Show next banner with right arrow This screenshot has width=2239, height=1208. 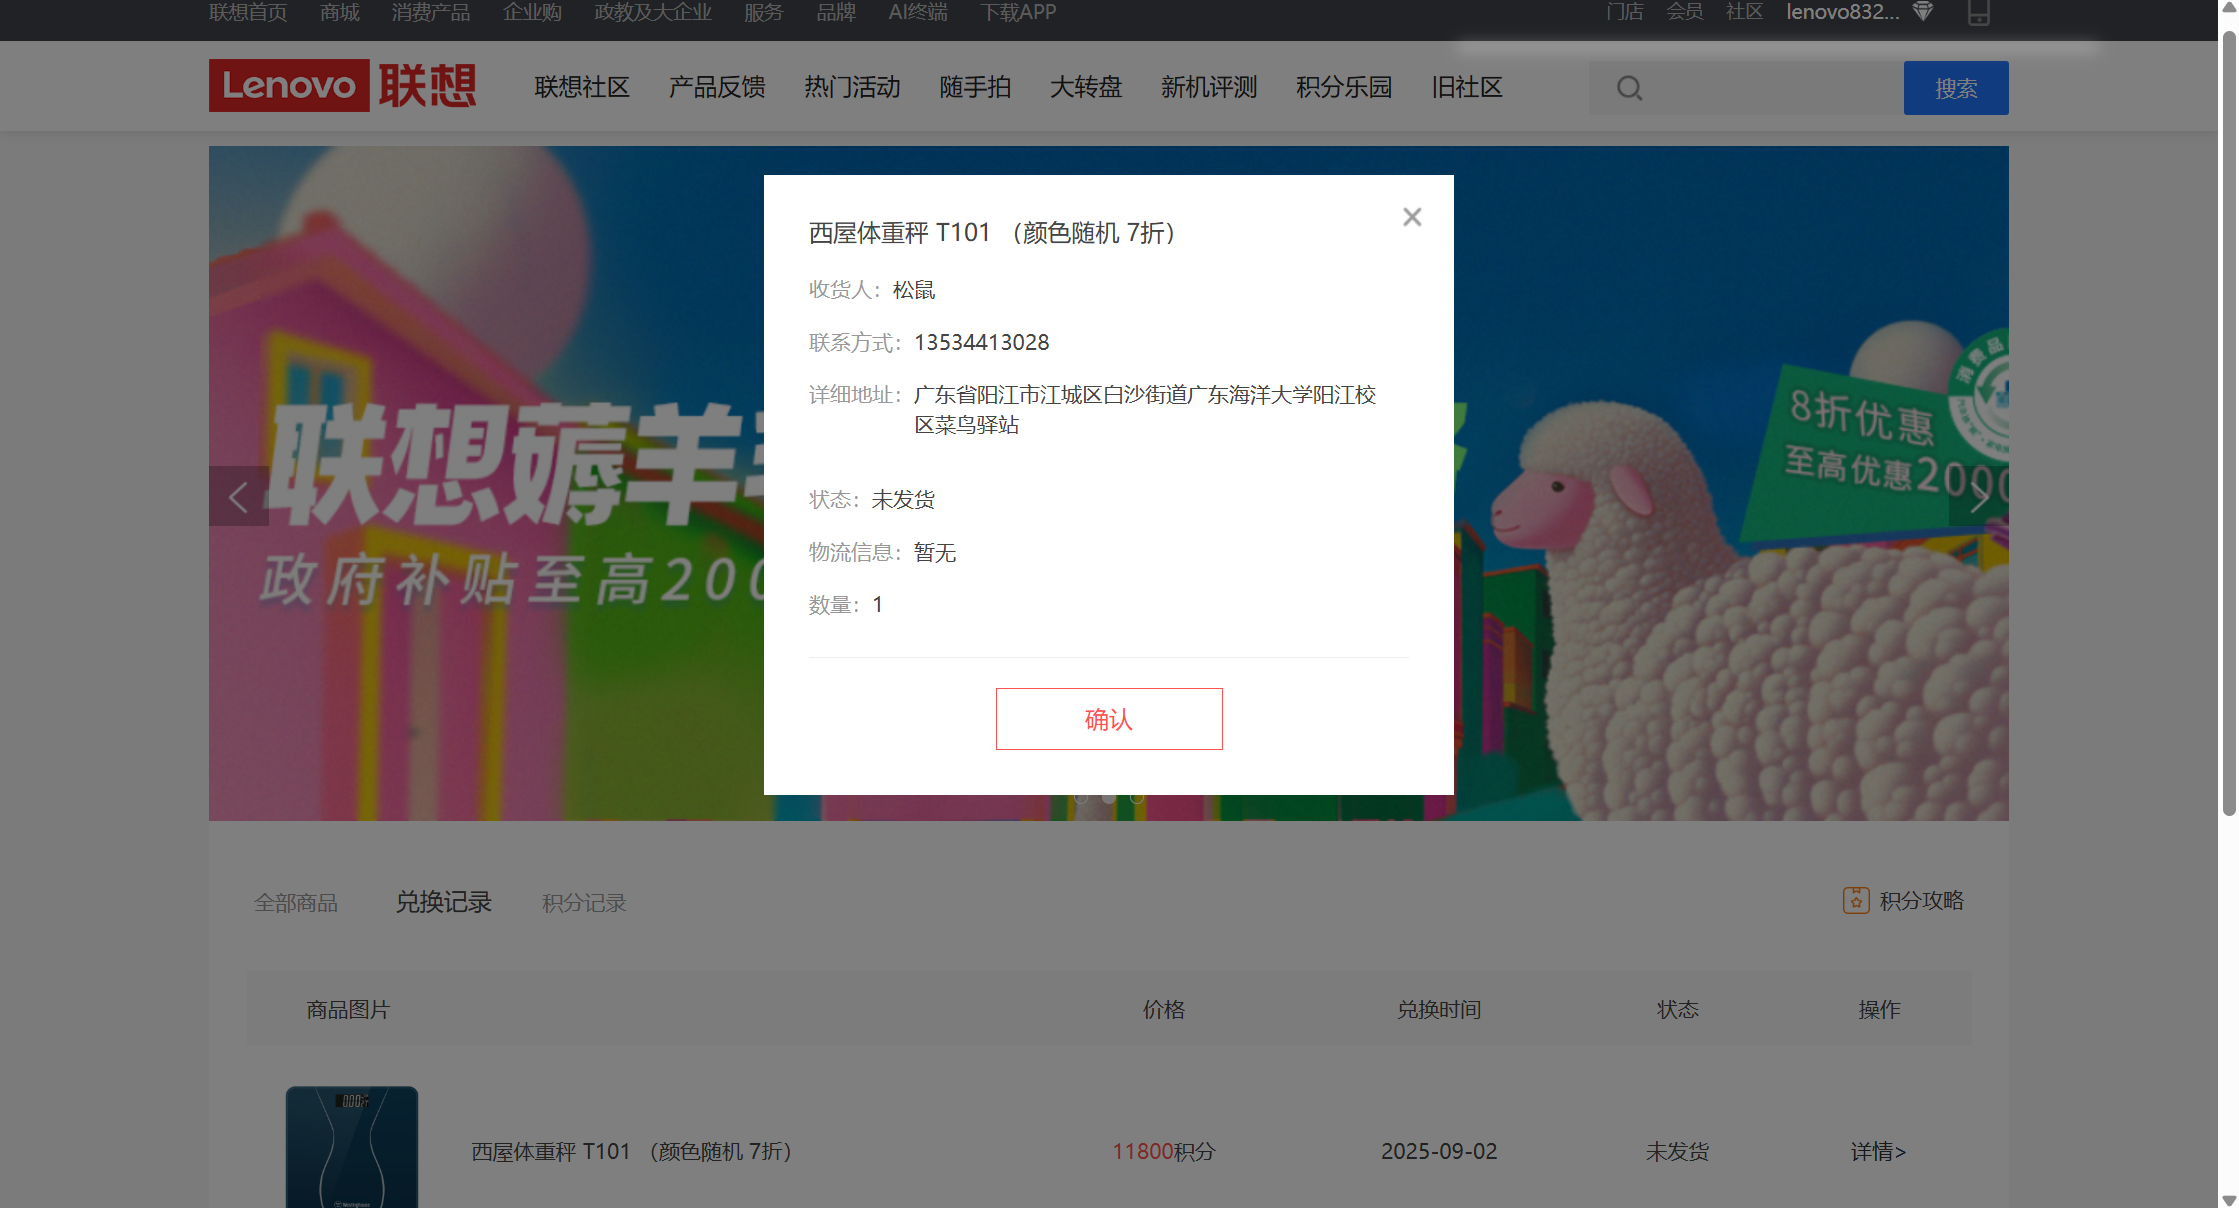click(1979, 496)
